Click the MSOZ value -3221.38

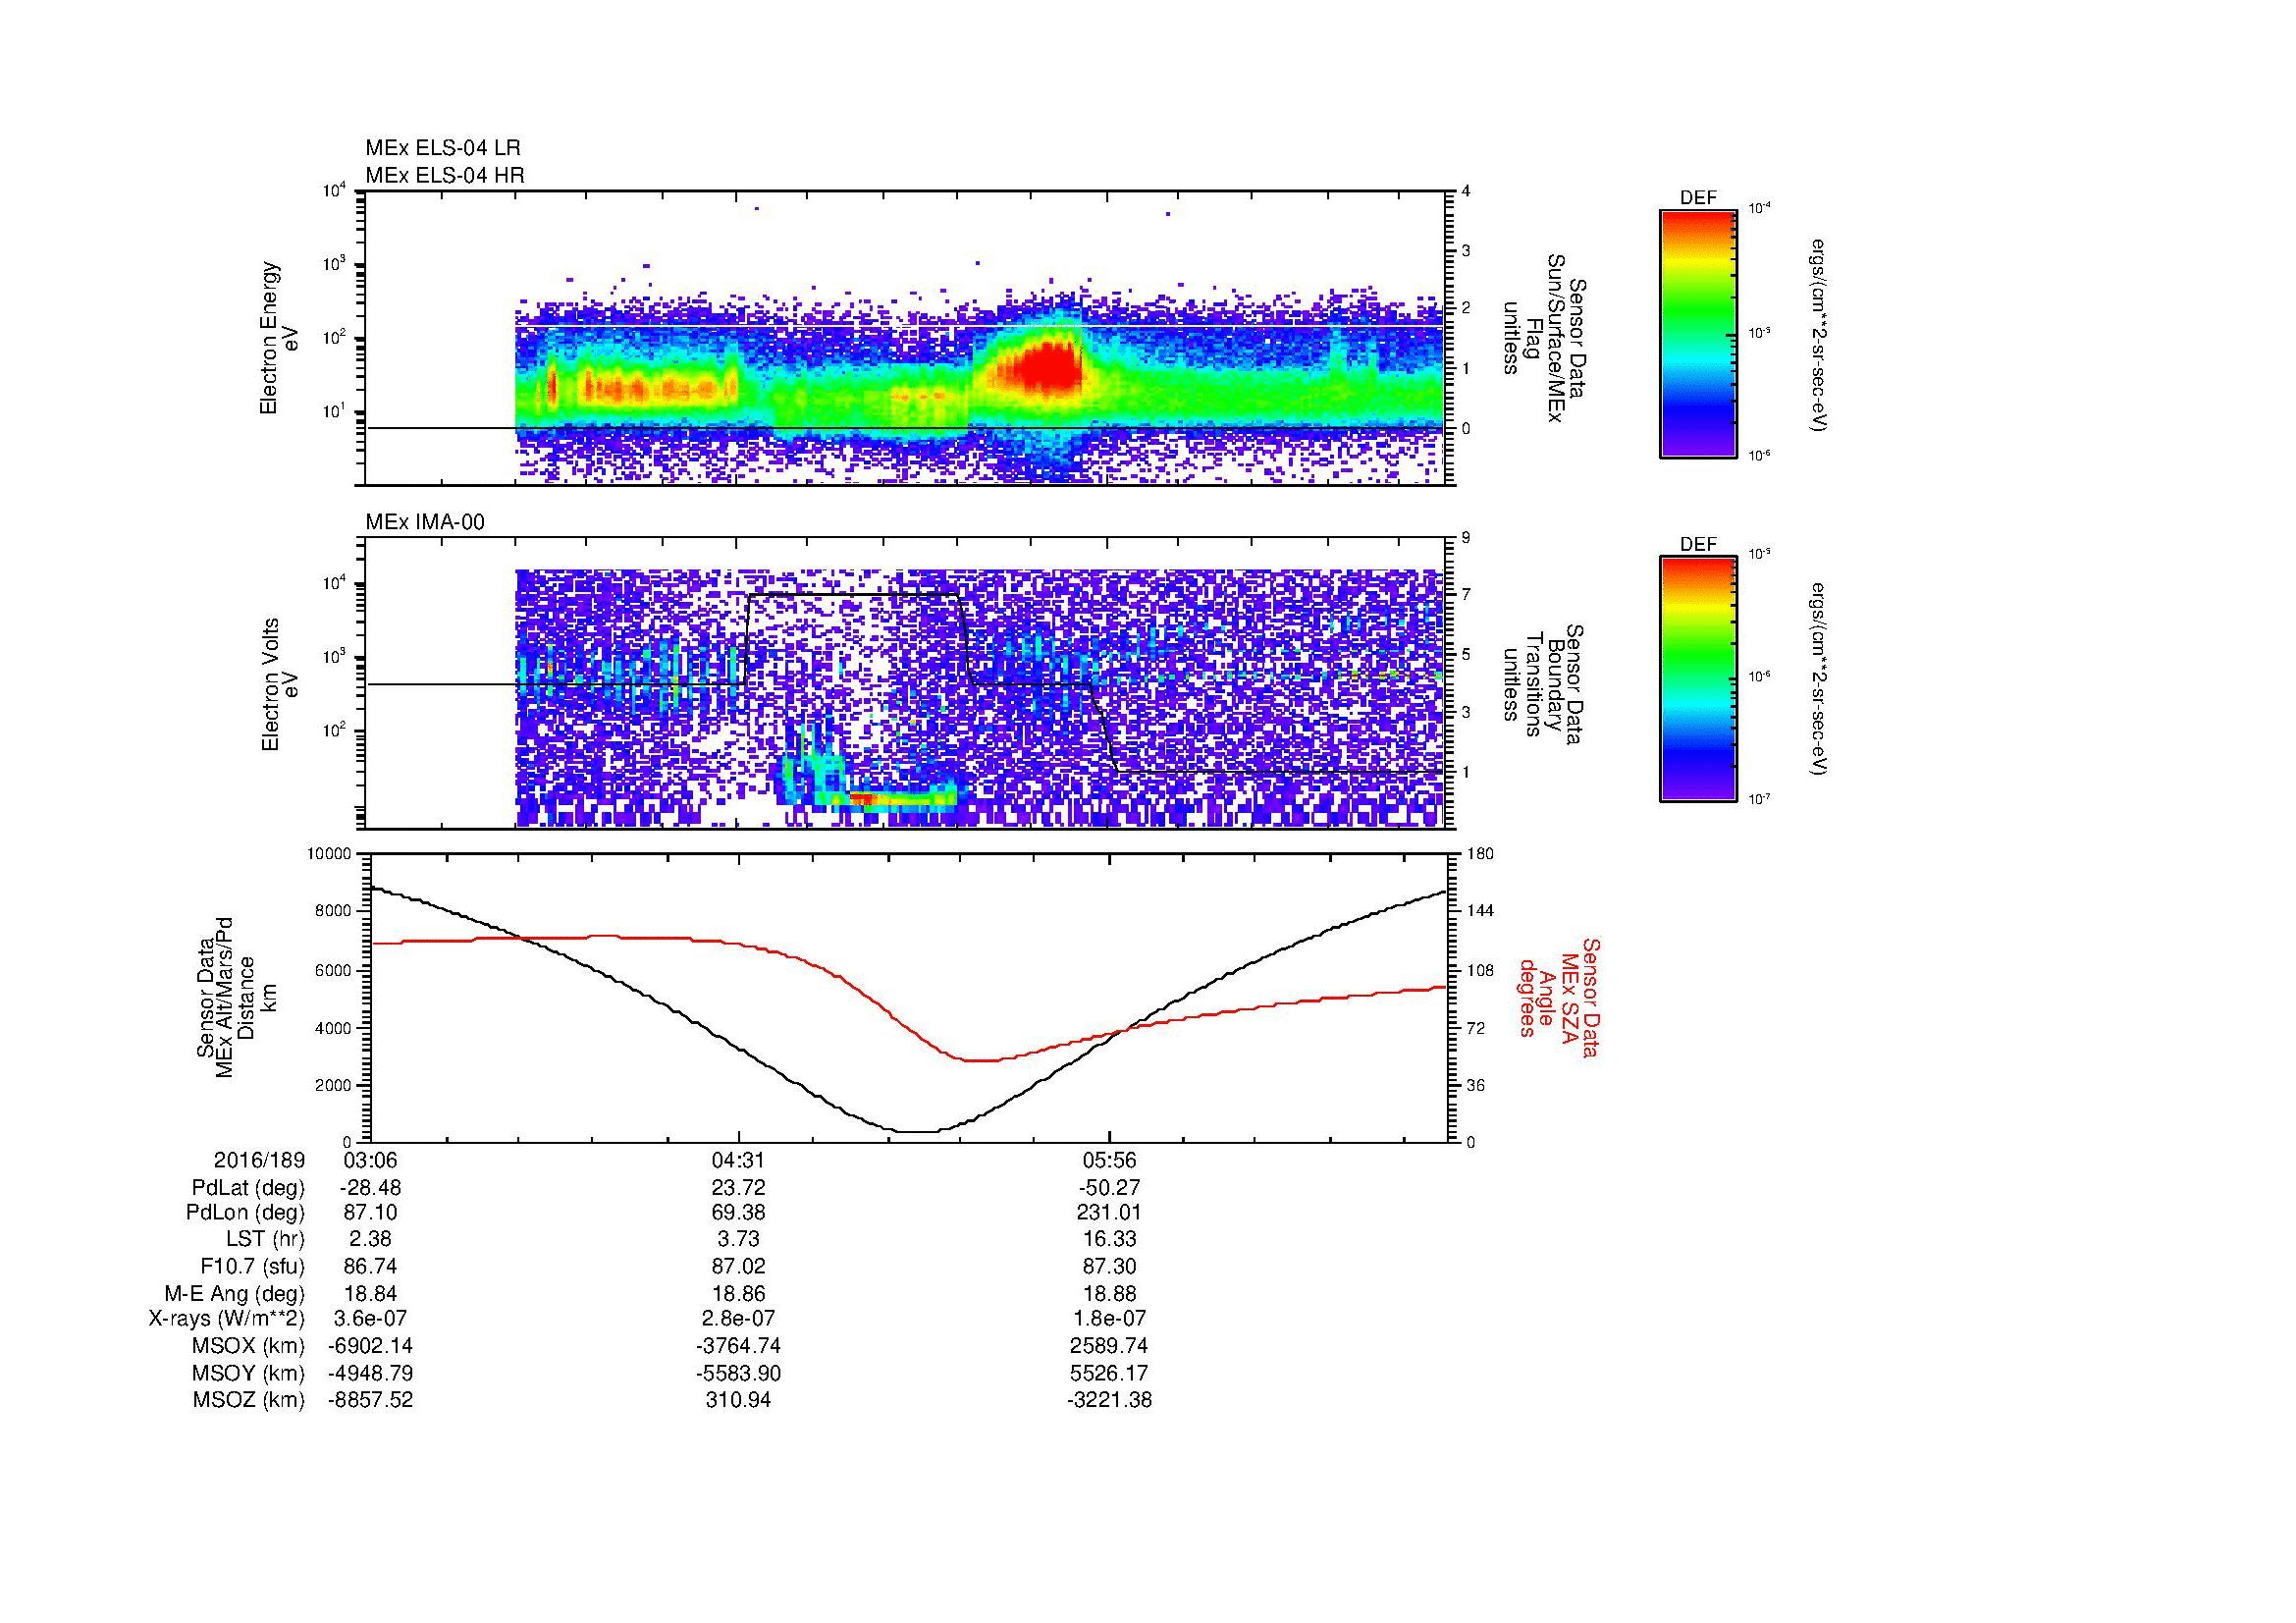1109,1400
